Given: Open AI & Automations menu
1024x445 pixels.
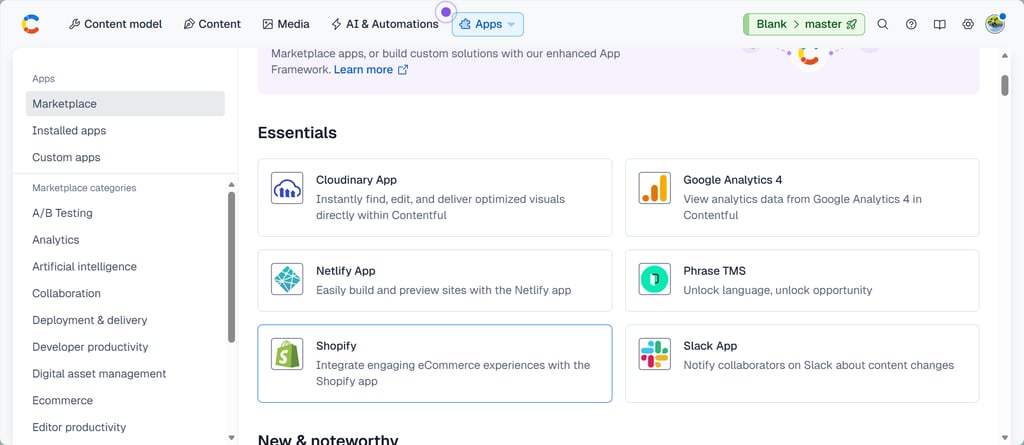Looking at the screenshot, I should [x=385, y=24].
